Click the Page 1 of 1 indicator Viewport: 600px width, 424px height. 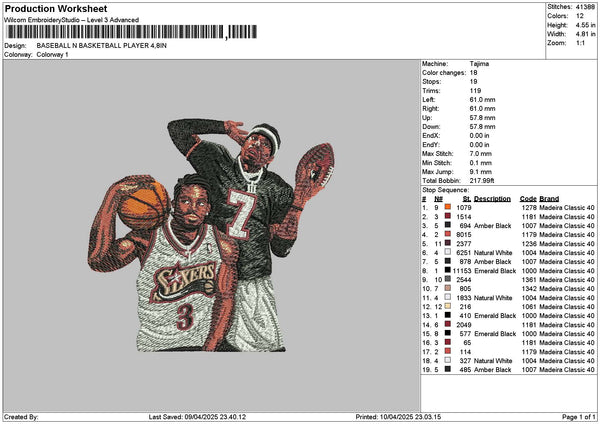[x=579, y=417]
